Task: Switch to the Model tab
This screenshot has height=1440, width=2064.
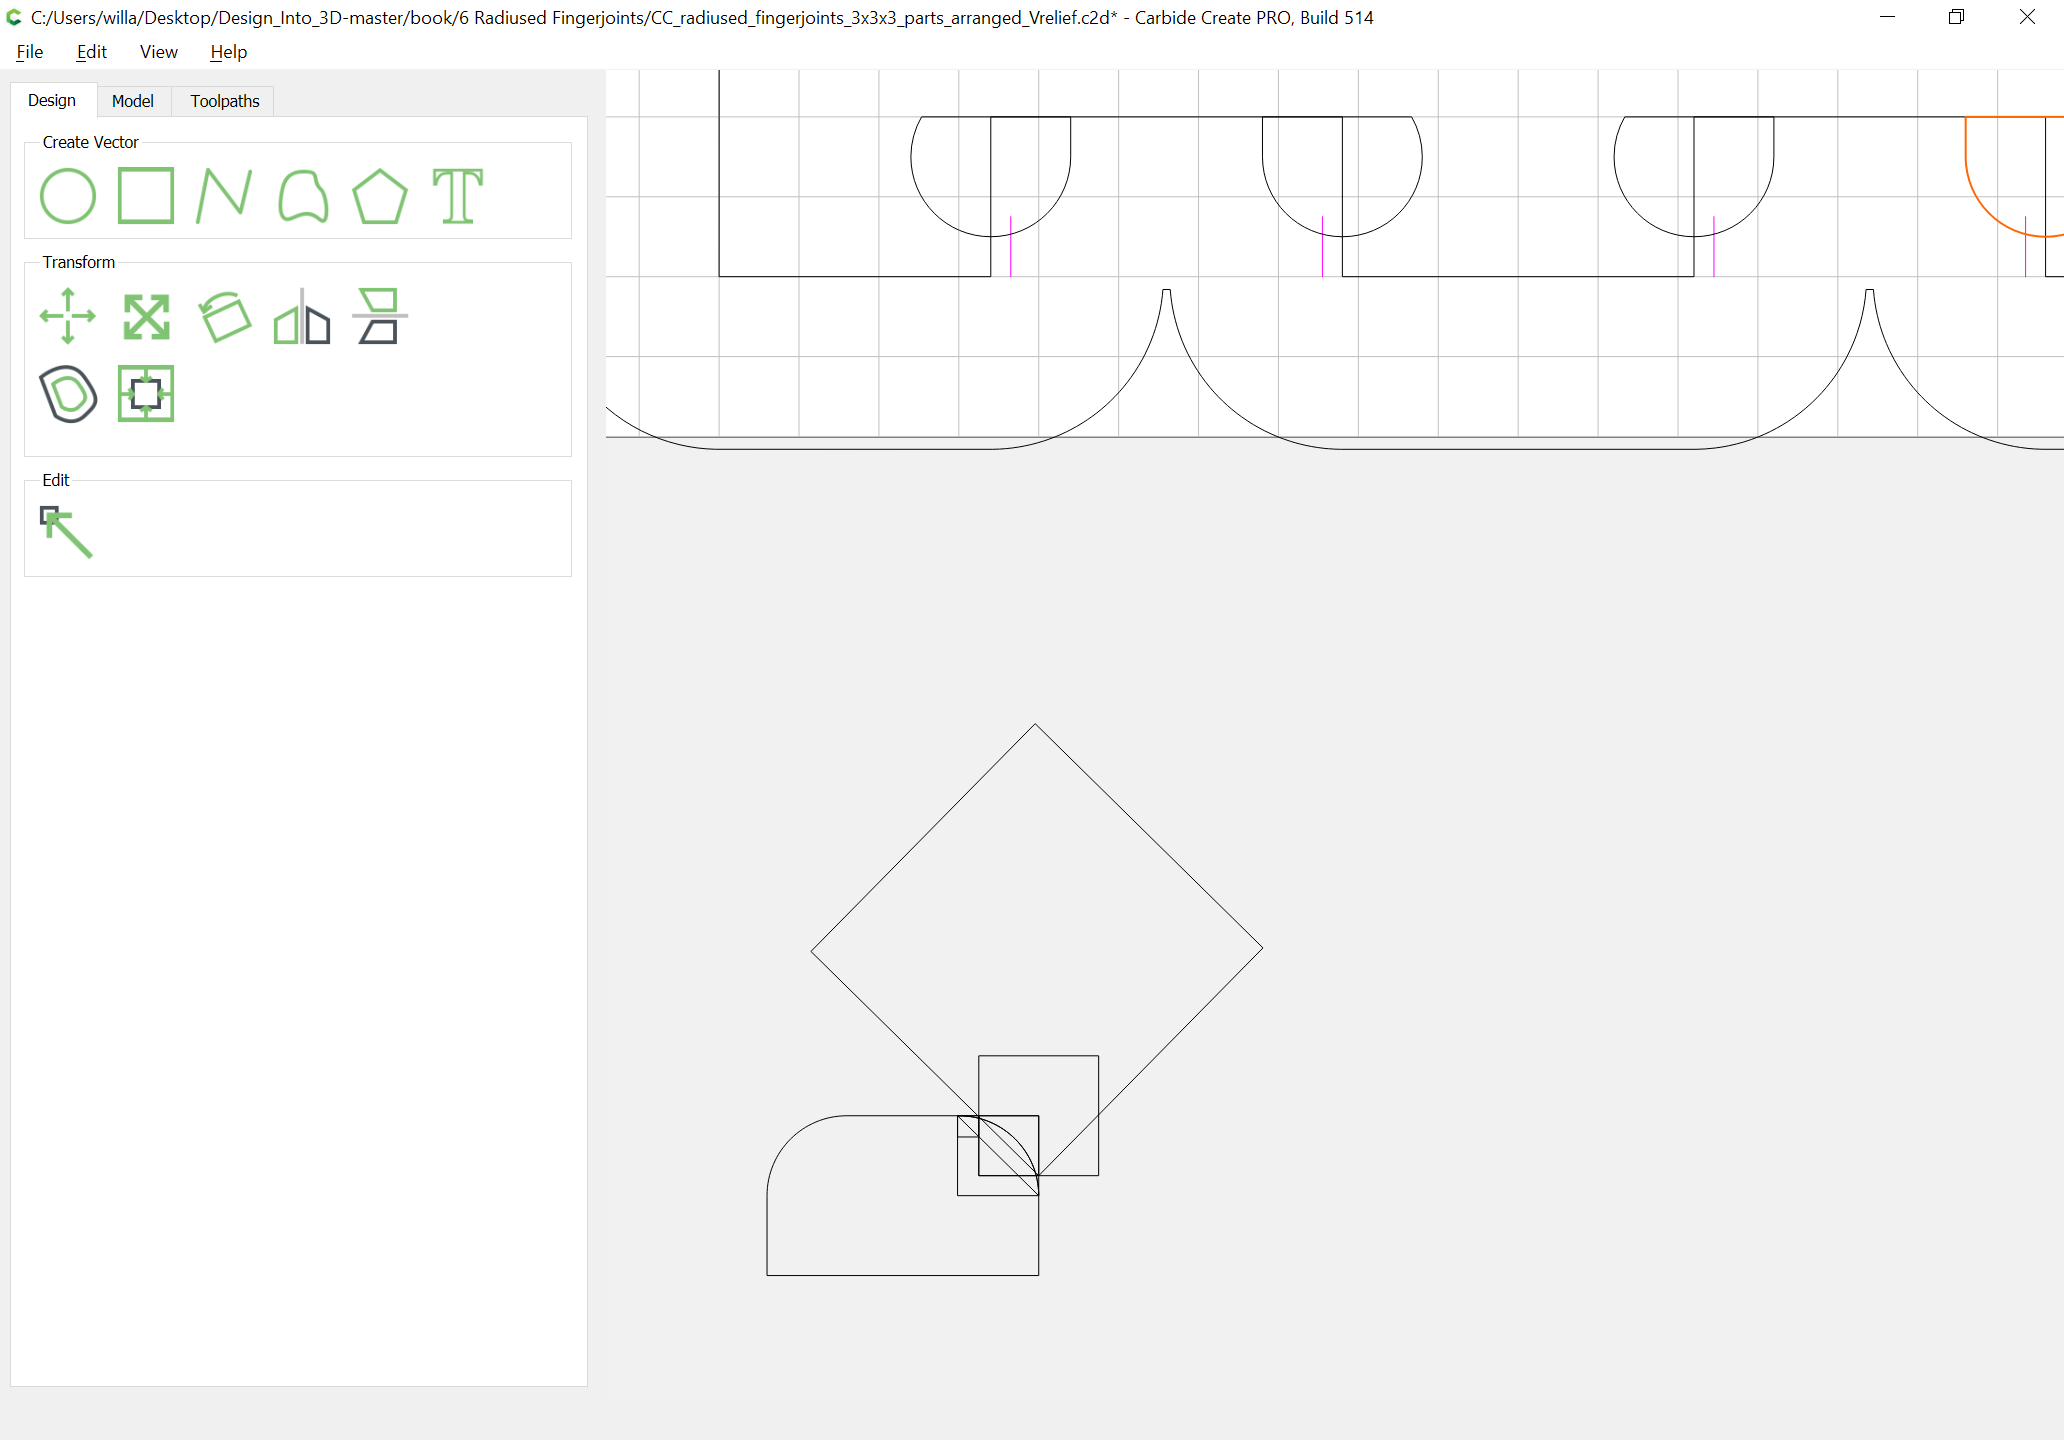Action: coord(133,101)
